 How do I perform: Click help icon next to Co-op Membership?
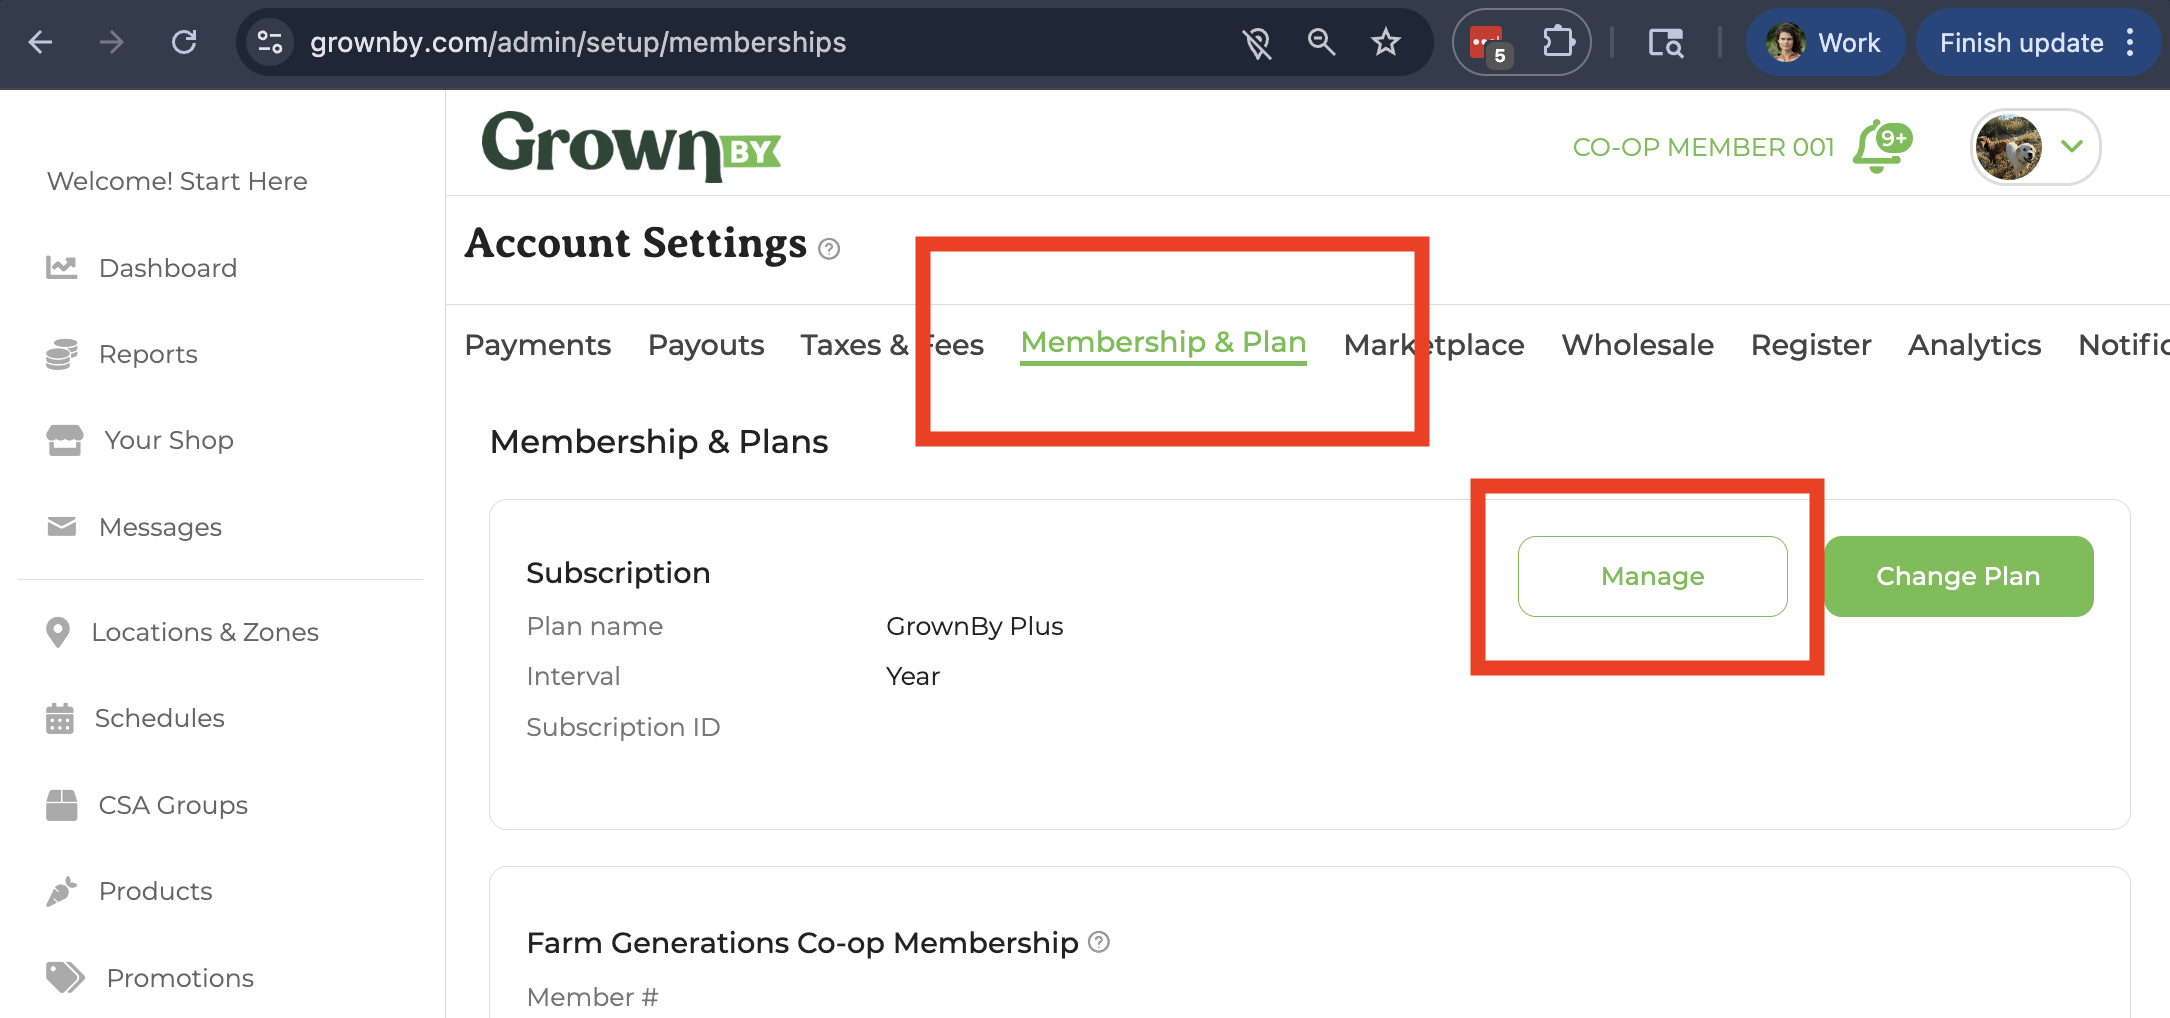pyautogui.click(x=1099, y=942)
